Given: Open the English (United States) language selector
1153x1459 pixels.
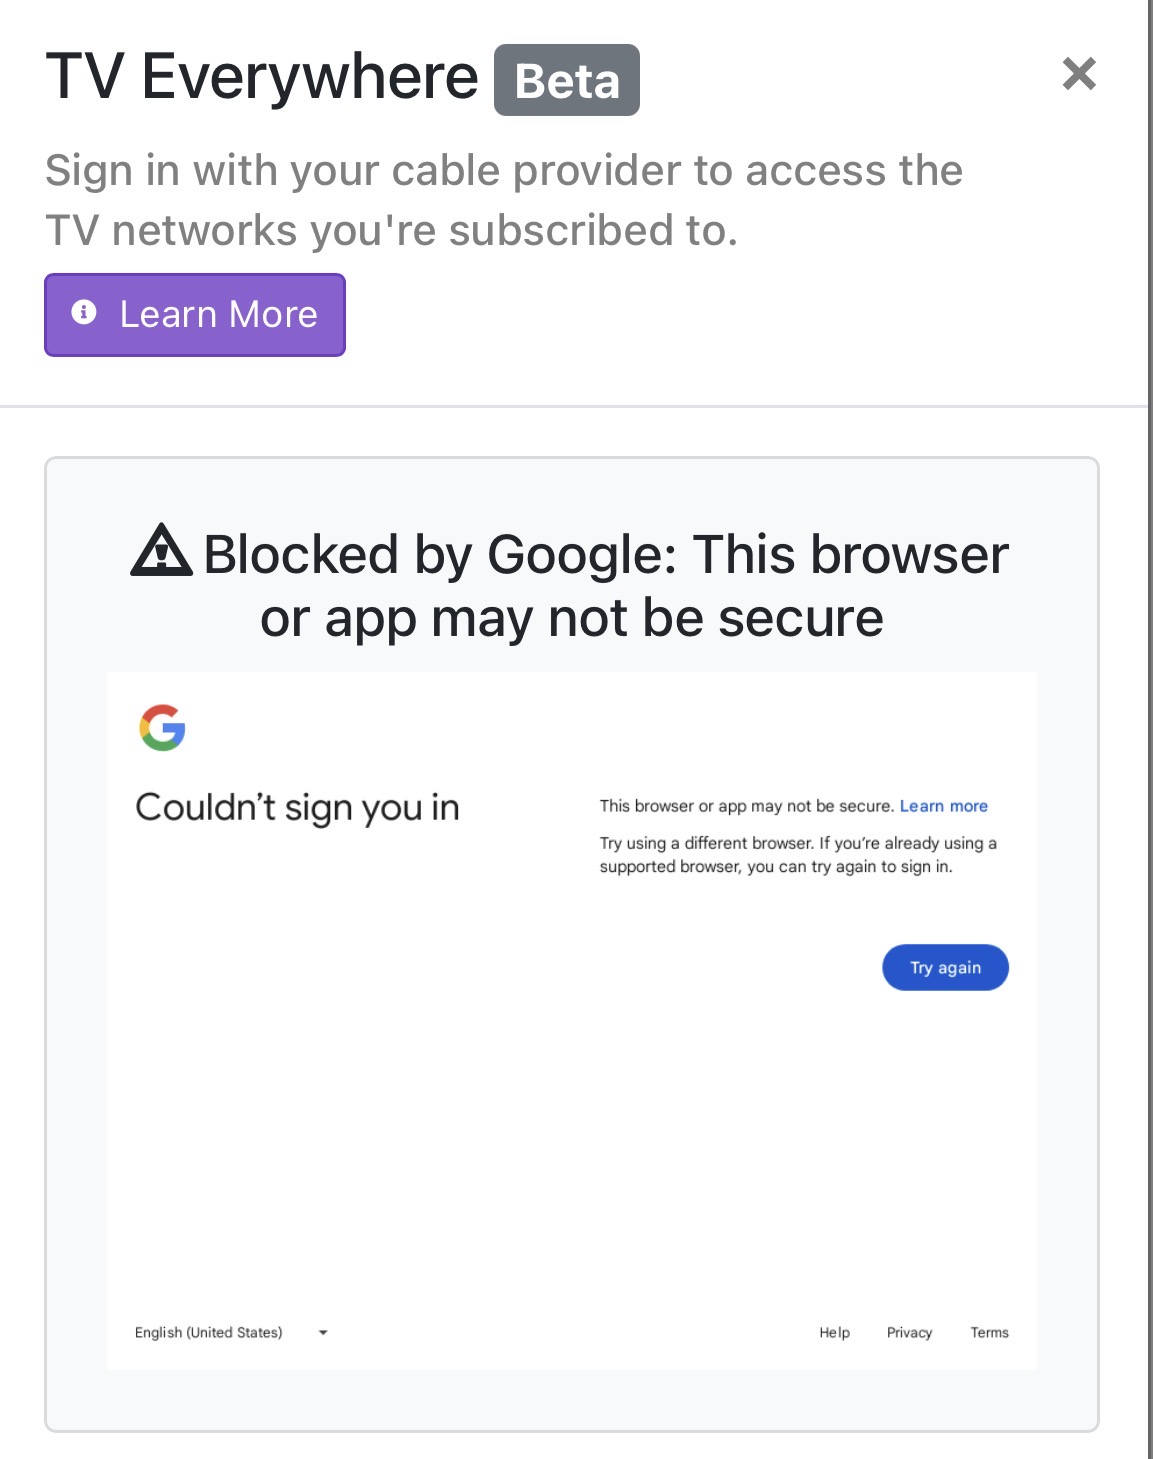Looking at the screenshot, I should [209, 1332].
